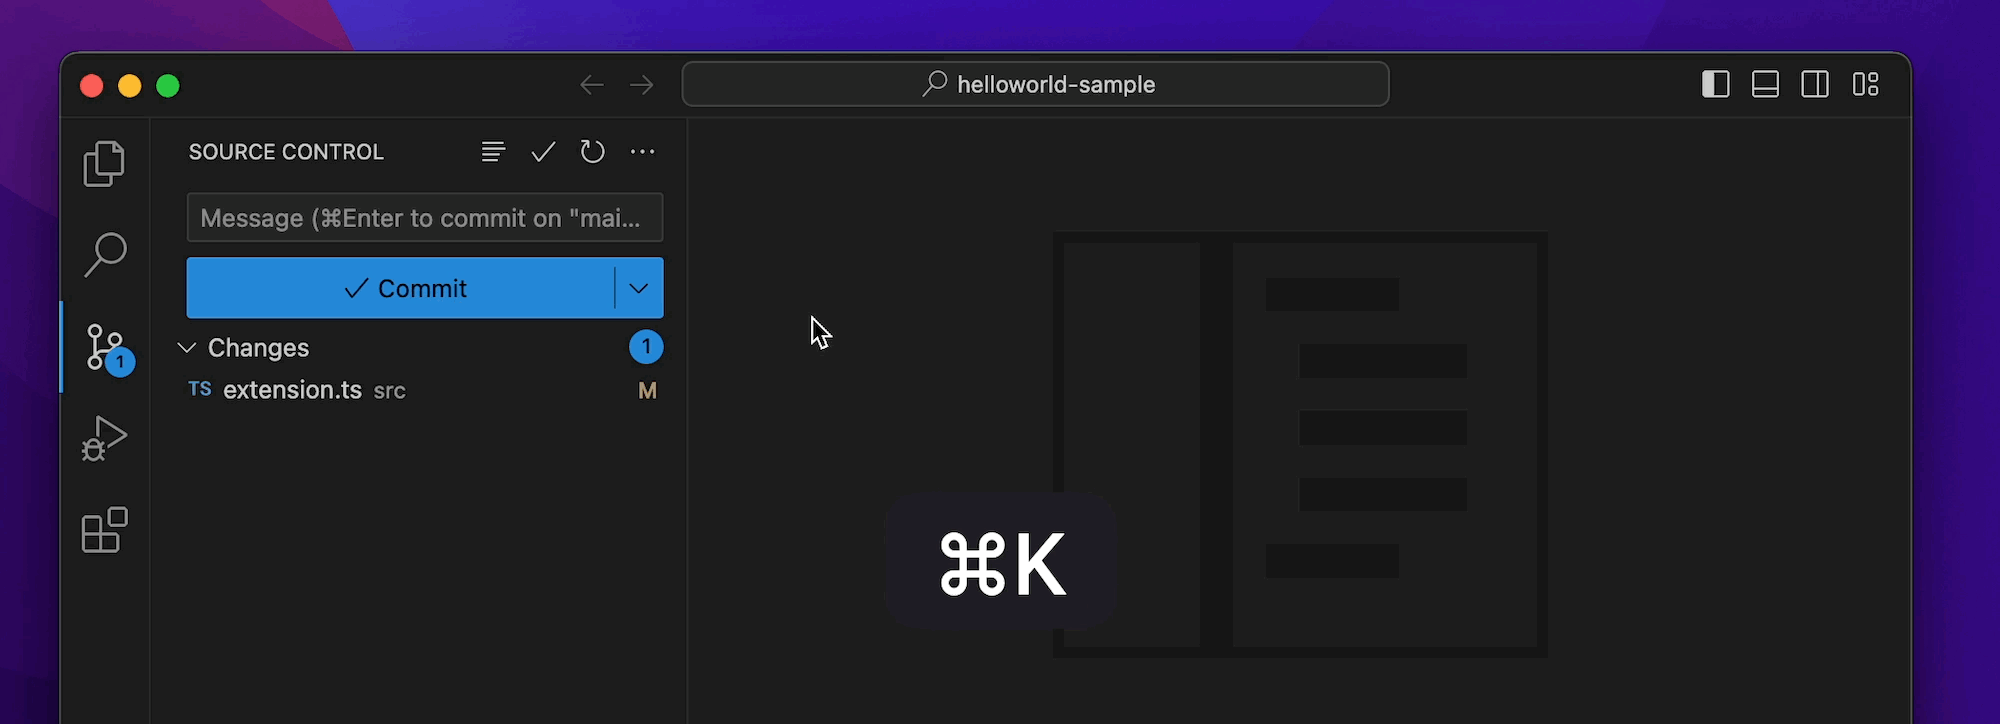Screen dimensions: 2000x724
Task: Open the Search view in activity bar
Action: click(104, 255)
